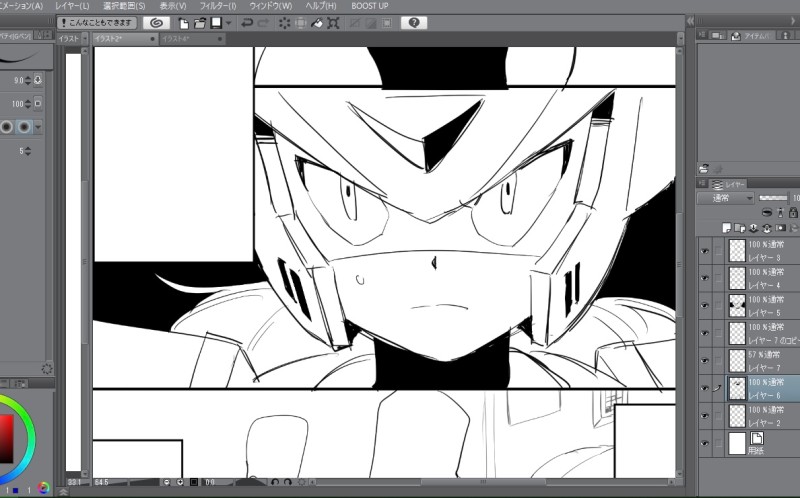The height and width of the screenshot is (498, 800).
Task: Click the New Raster Layer icon
Action: click(727, 228)
